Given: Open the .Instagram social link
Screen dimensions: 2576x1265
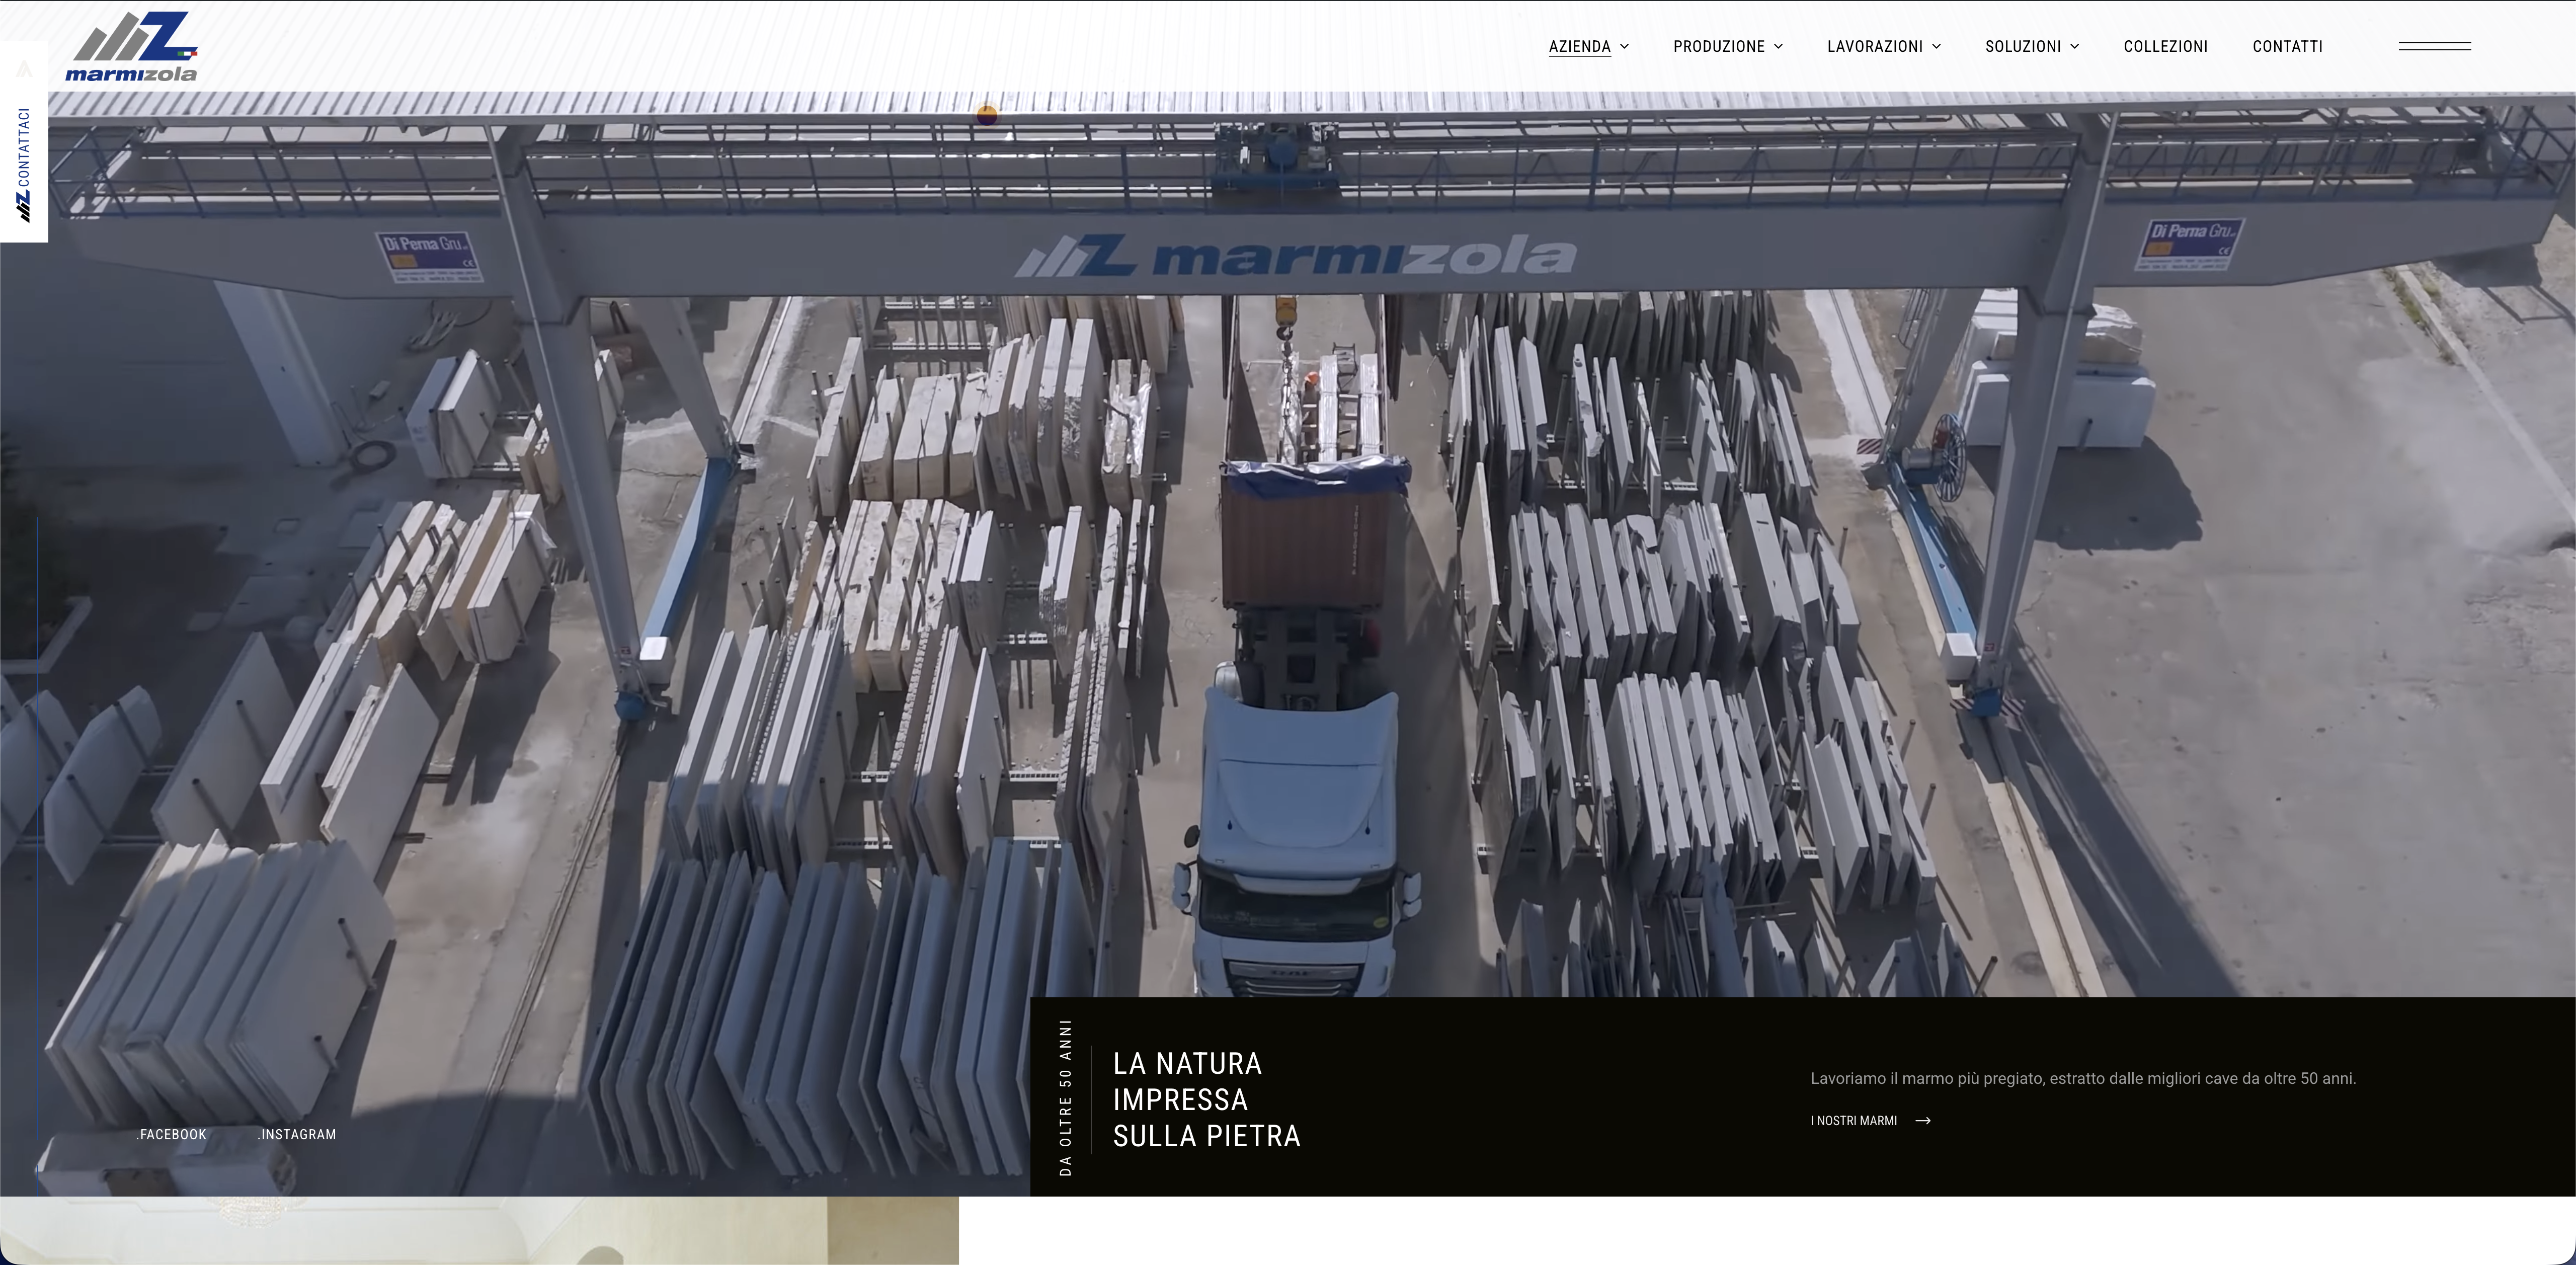Looking at the screenshot, I should (297, 1134).
